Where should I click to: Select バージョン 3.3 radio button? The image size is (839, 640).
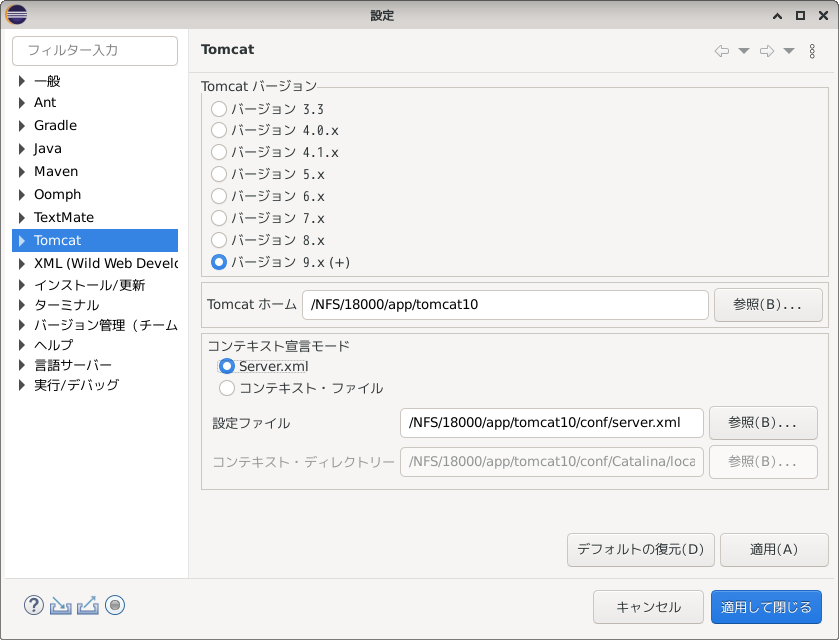[x=219, y=109]
